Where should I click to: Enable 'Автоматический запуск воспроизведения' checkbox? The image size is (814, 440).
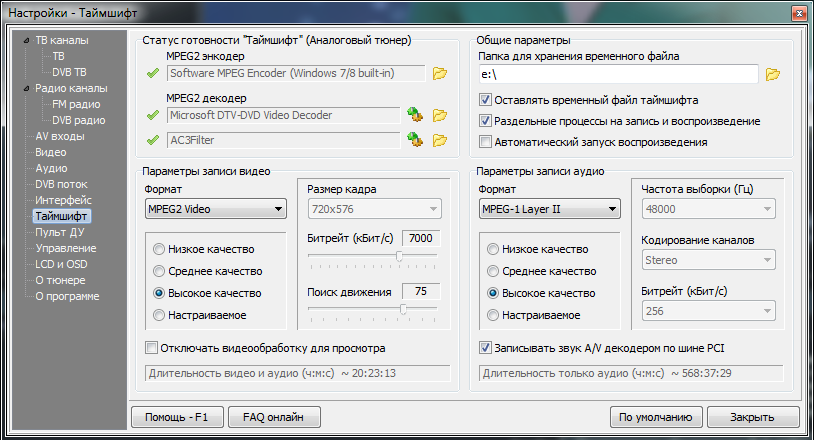pos(486,142)
